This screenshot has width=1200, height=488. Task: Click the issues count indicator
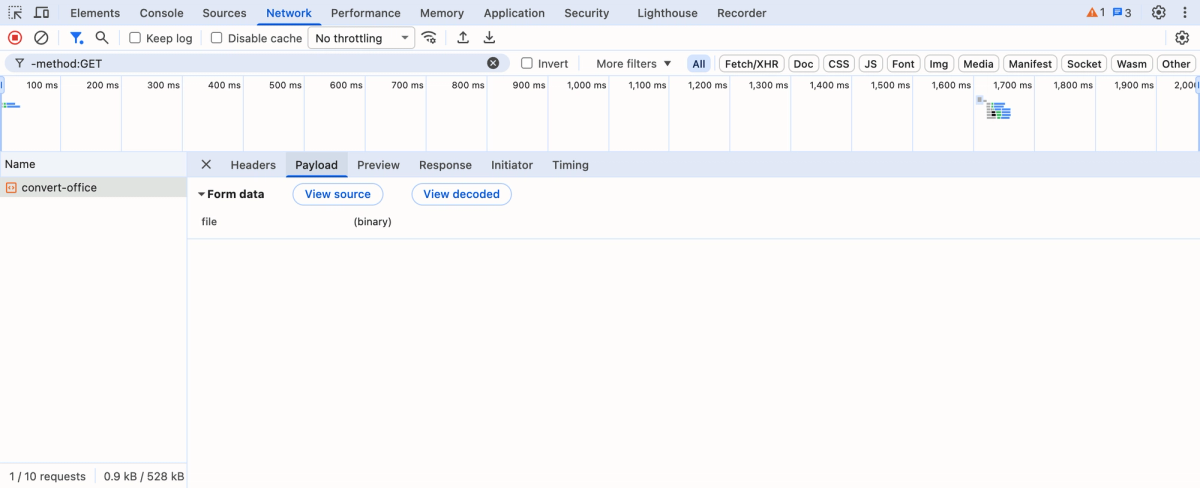(1122, 13)
